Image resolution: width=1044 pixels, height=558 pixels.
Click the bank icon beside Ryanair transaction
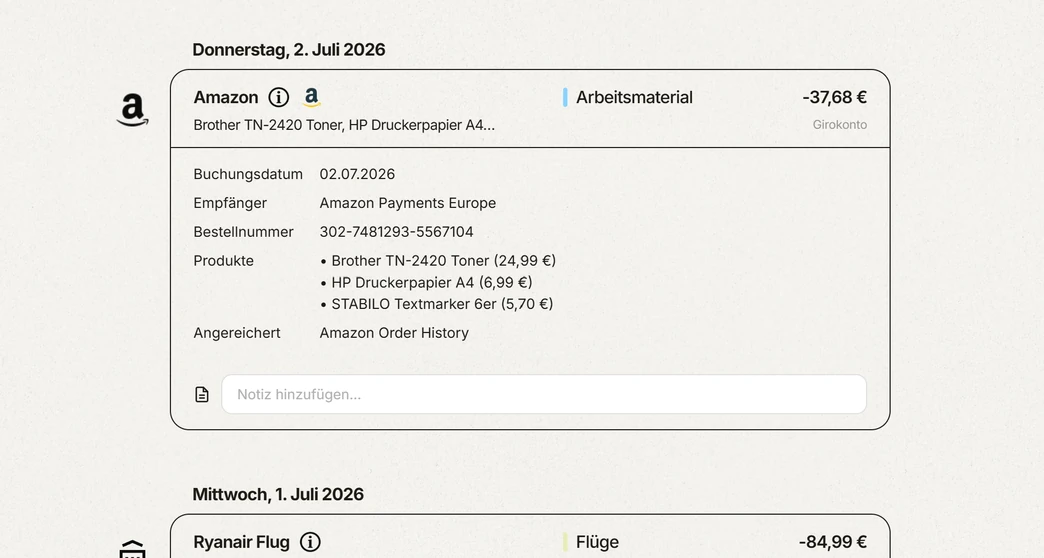132,549
